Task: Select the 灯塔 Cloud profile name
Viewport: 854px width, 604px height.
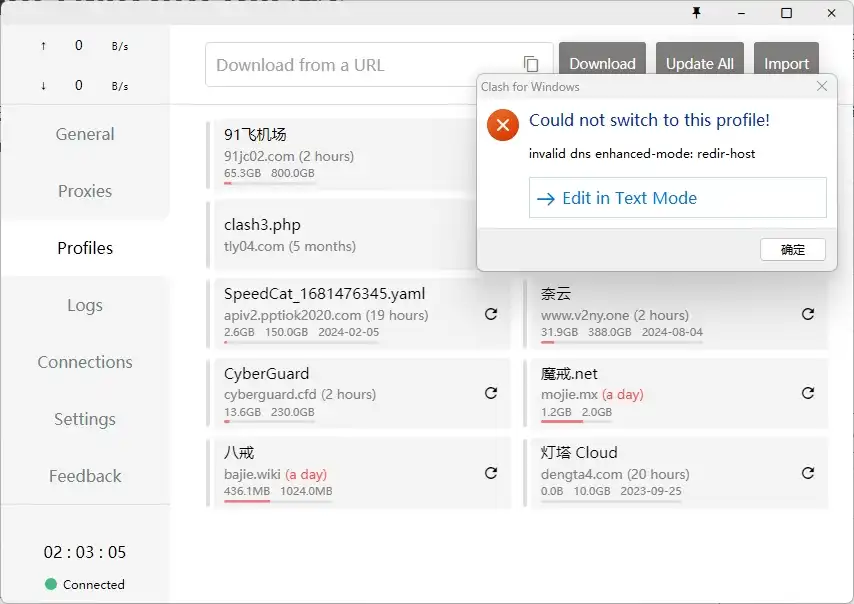Action: coord(579,453)
